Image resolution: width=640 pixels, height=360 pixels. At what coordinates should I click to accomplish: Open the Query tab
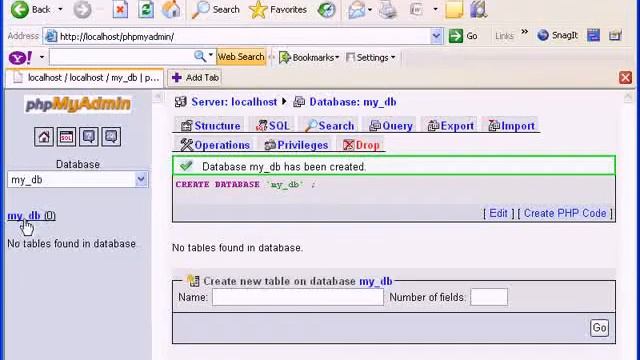(391, 126)
